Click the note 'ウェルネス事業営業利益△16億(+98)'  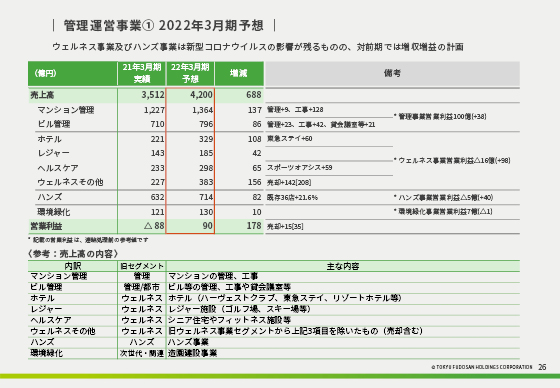coord(452,161)
